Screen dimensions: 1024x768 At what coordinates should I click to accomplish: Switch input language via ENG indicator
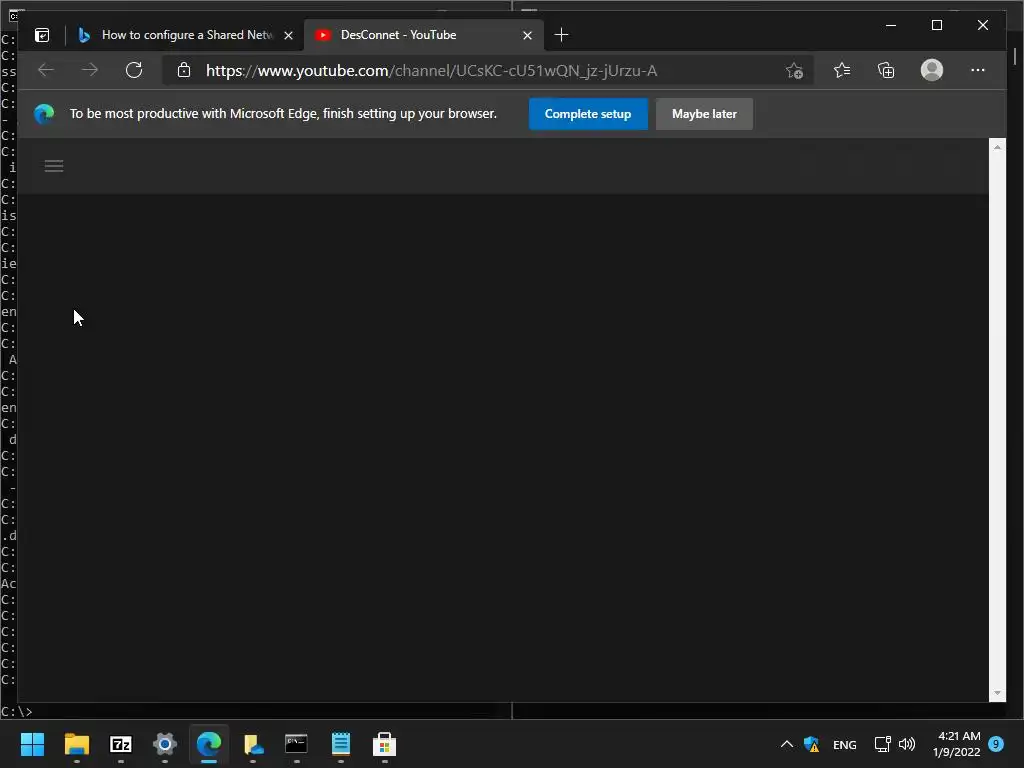[844, 744]
